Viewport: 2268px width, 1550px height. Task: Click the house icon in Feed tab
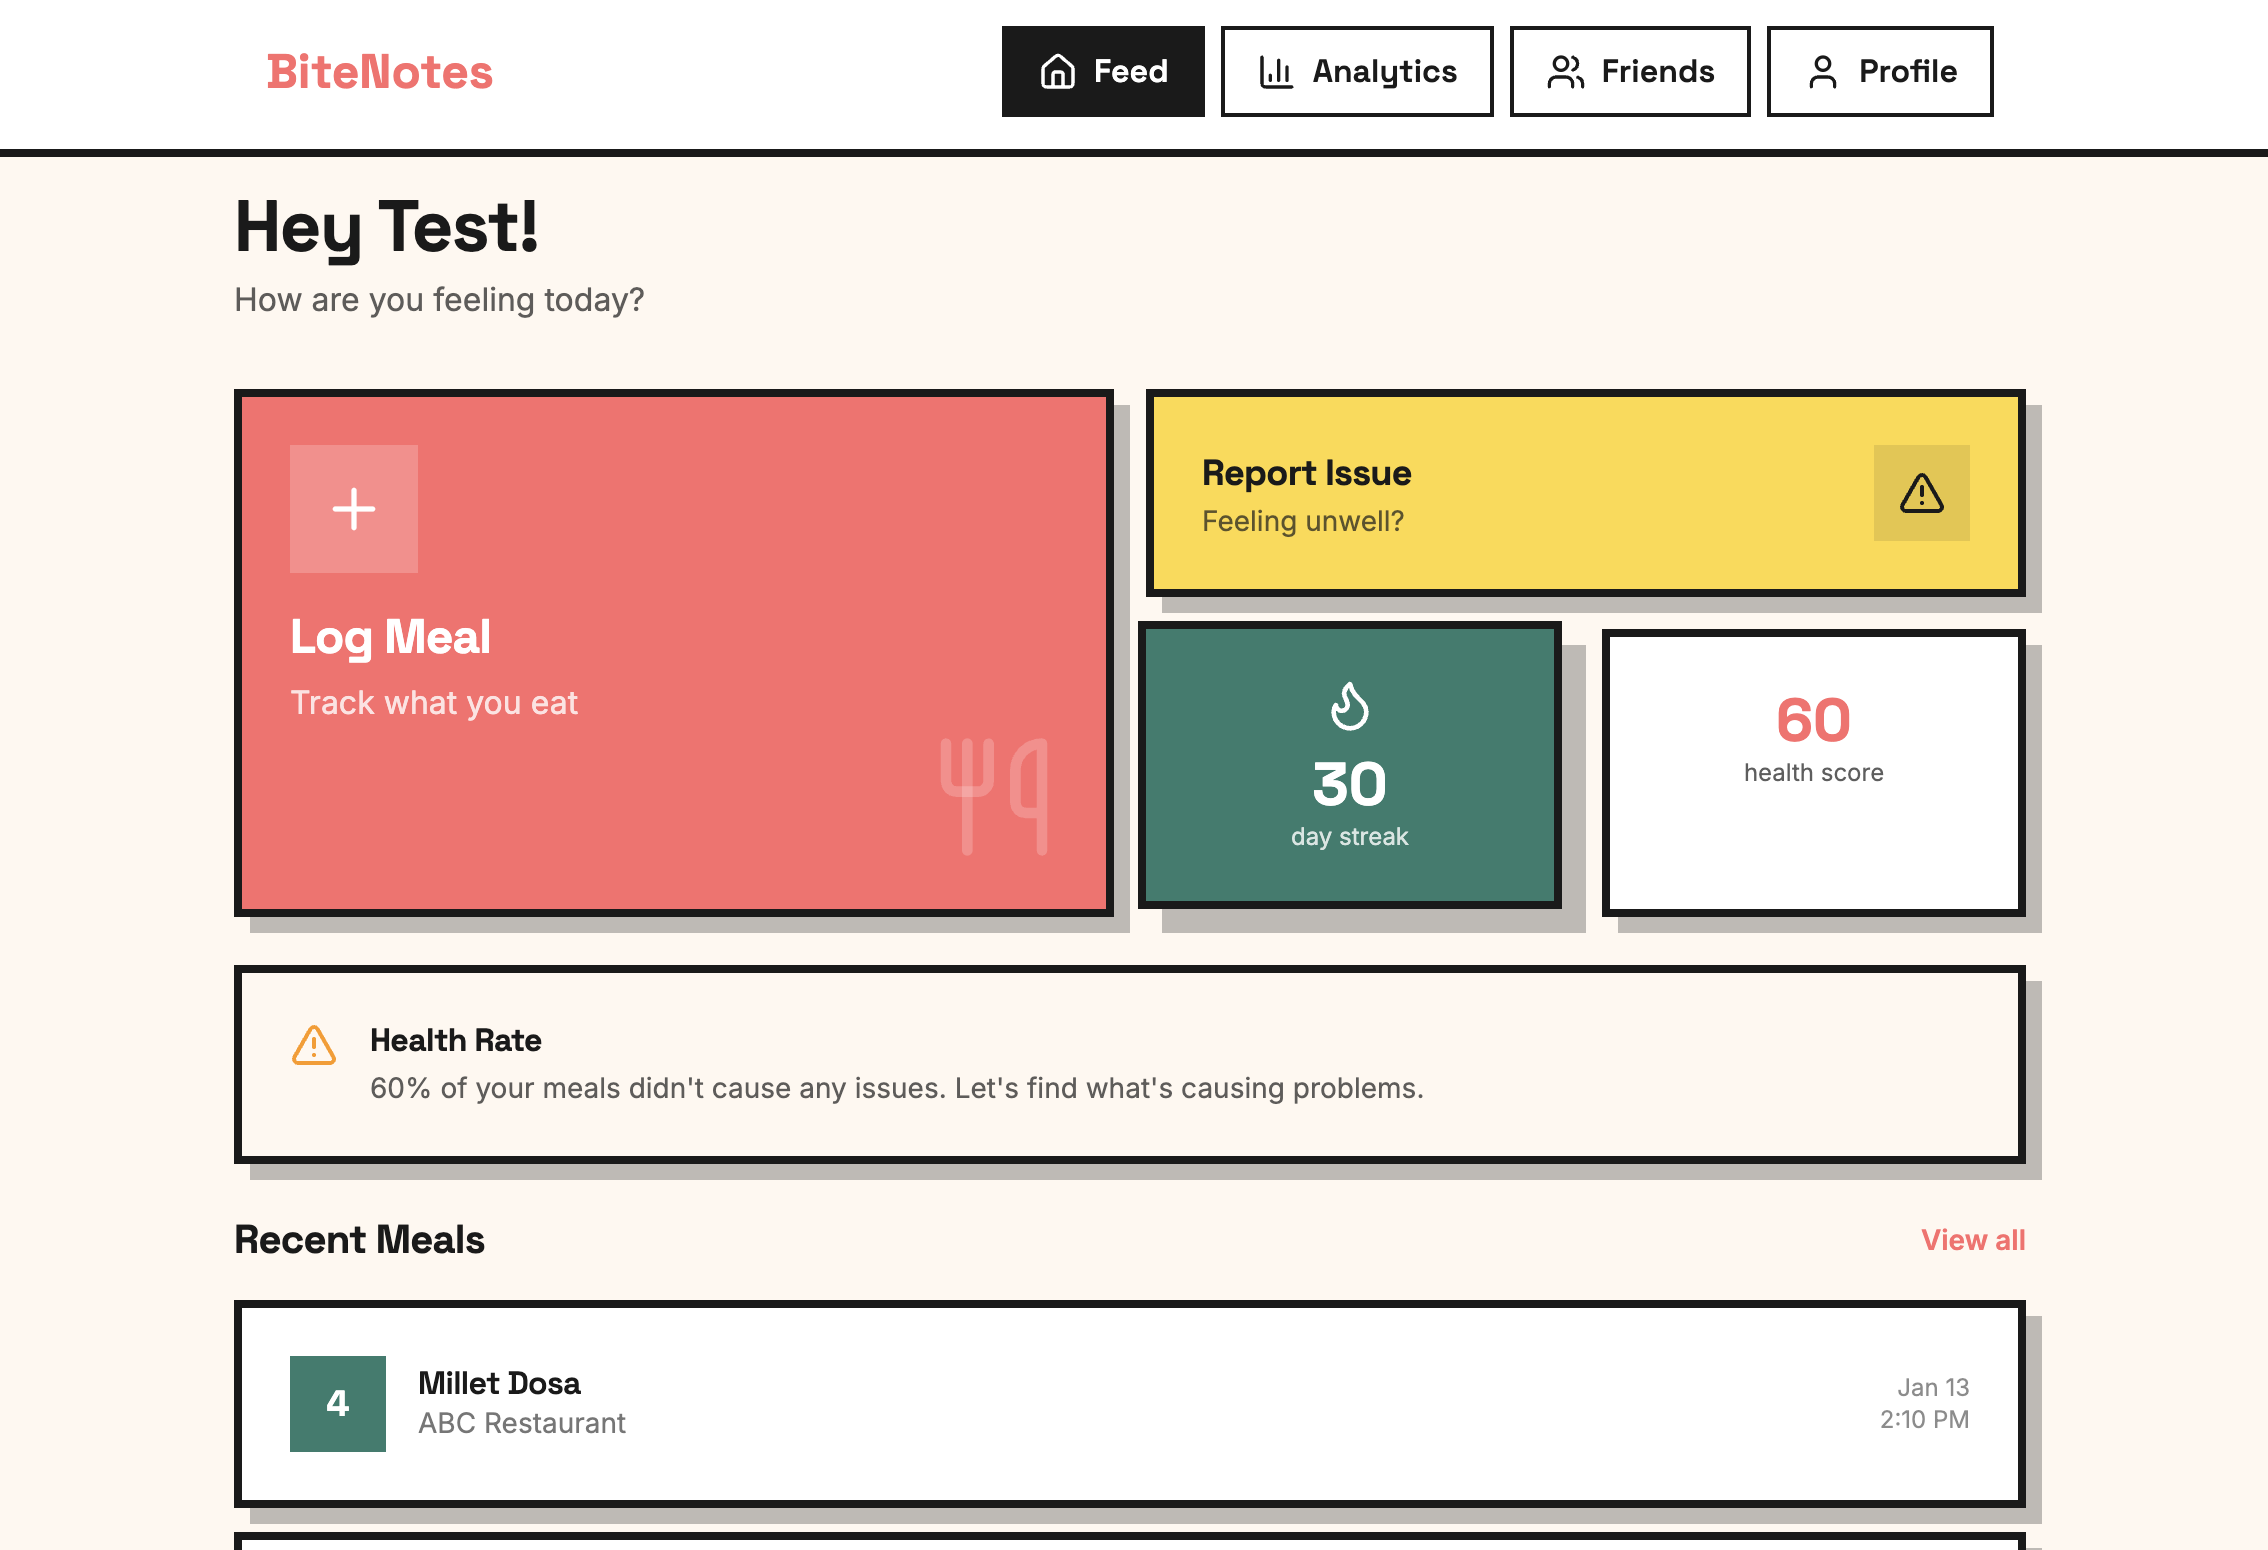coord(1058,72)
